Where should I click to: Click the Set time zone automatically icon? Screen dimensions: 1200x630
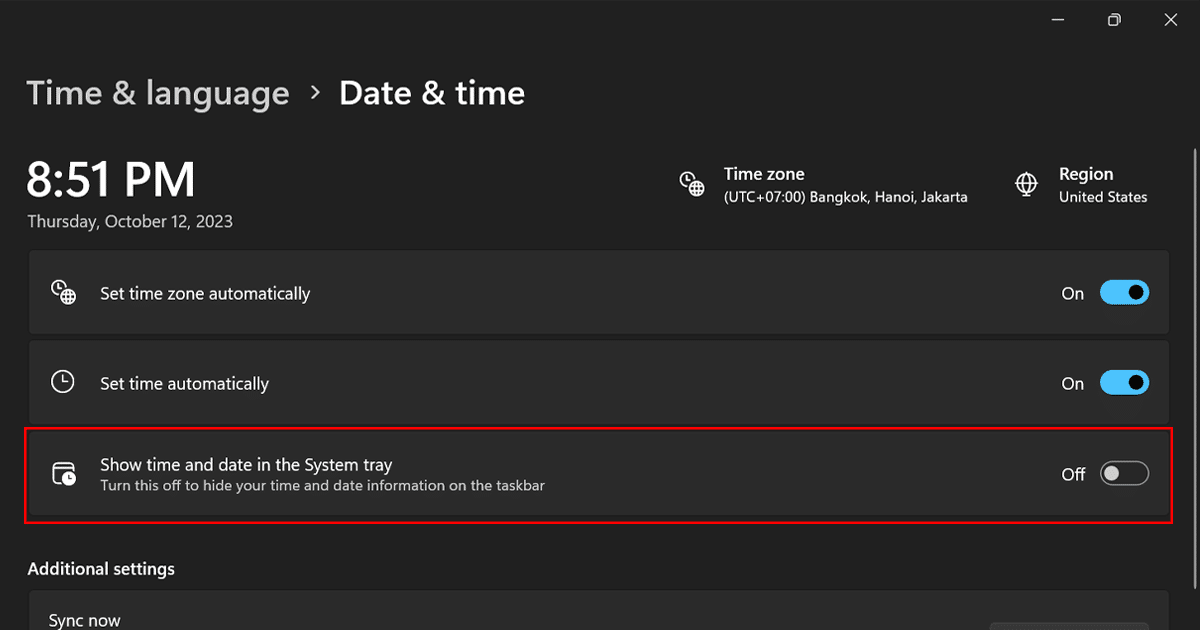point(64,293)
